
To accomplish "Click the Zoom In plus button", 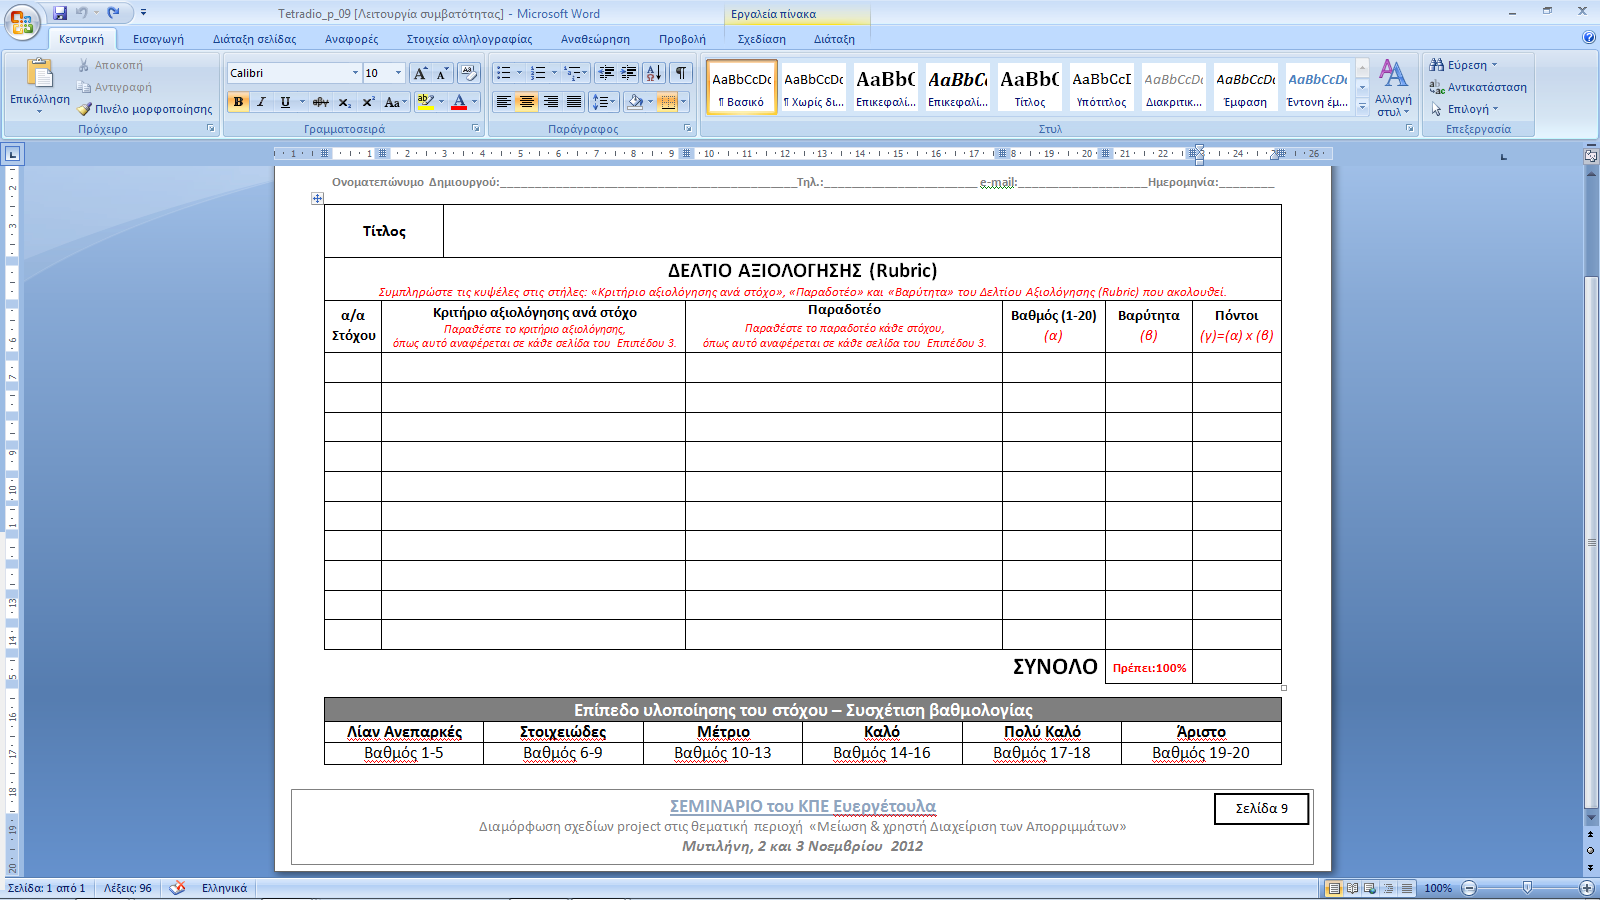I will [x=1586, y=888].
